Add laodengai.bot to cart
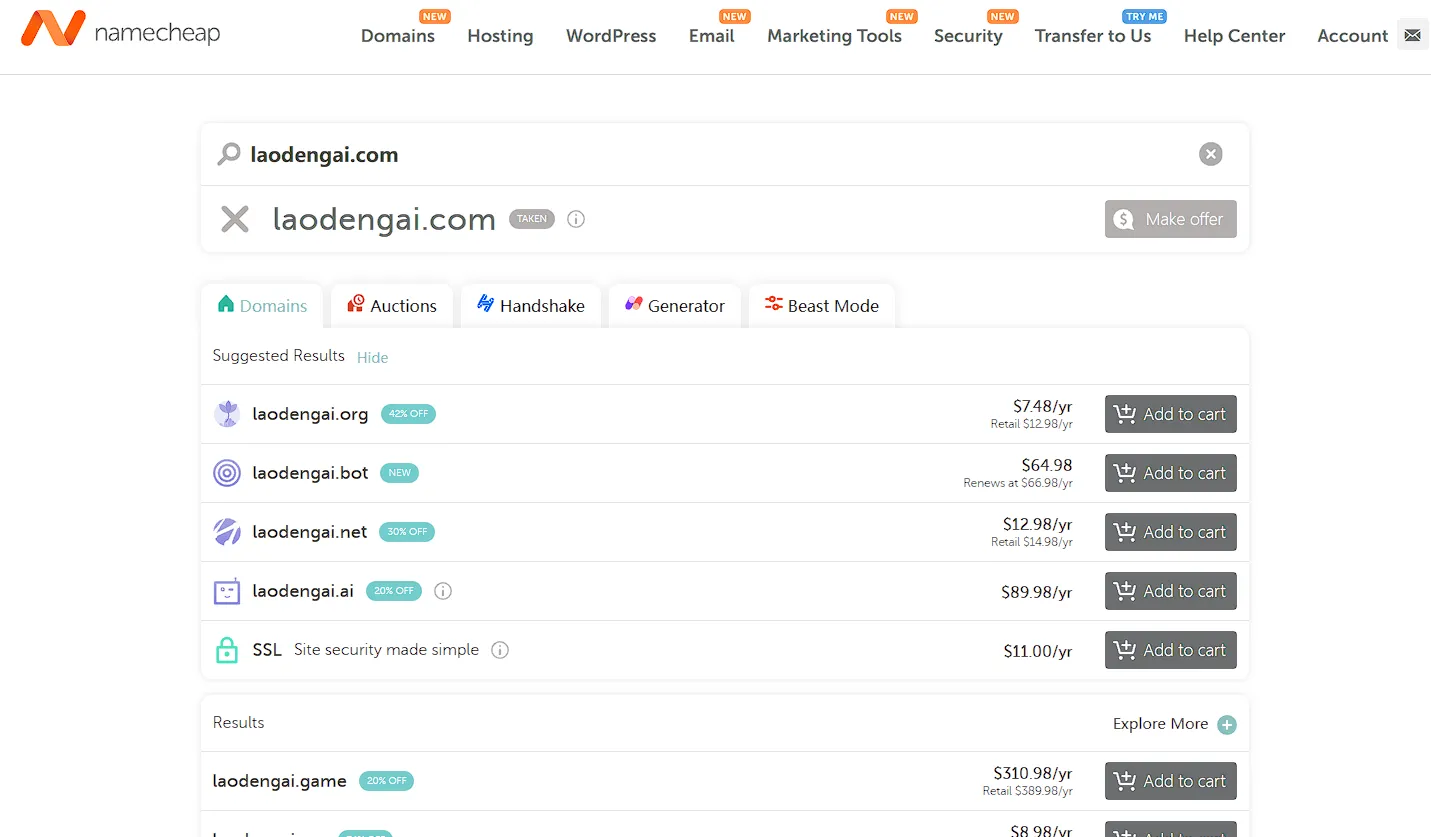The image size is (1431, 837). tap(1171, 473)
